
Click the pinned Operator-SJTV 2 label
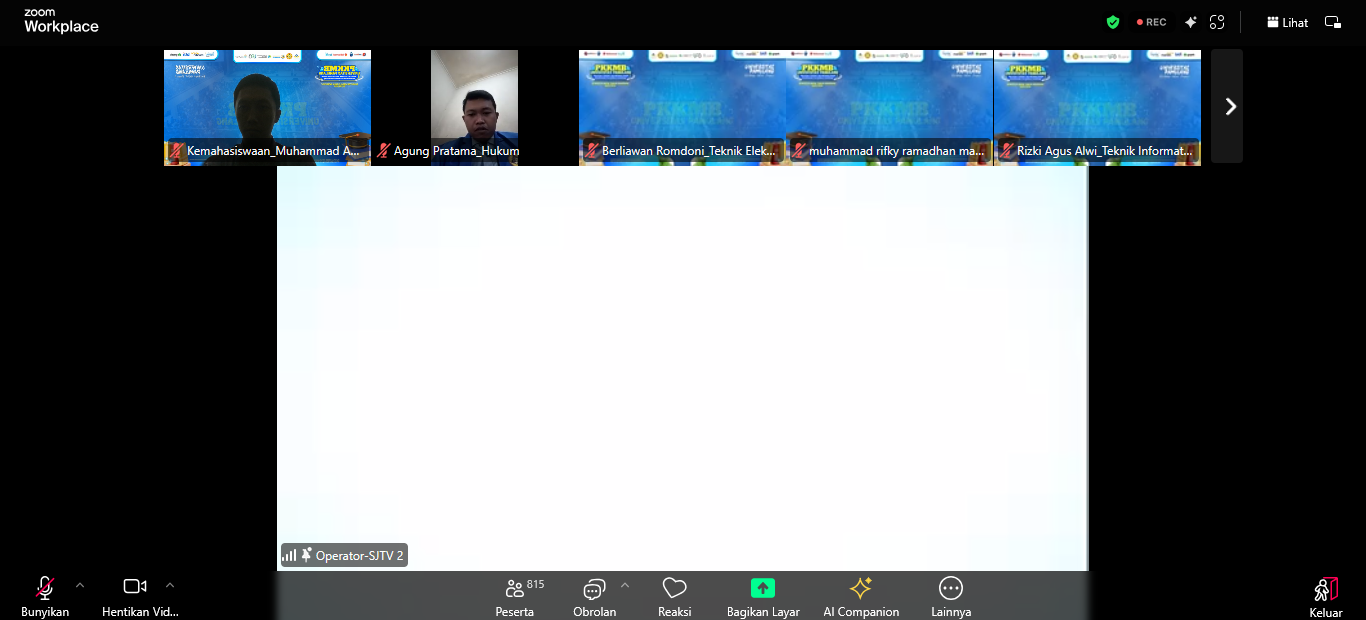tap(344, 555)
